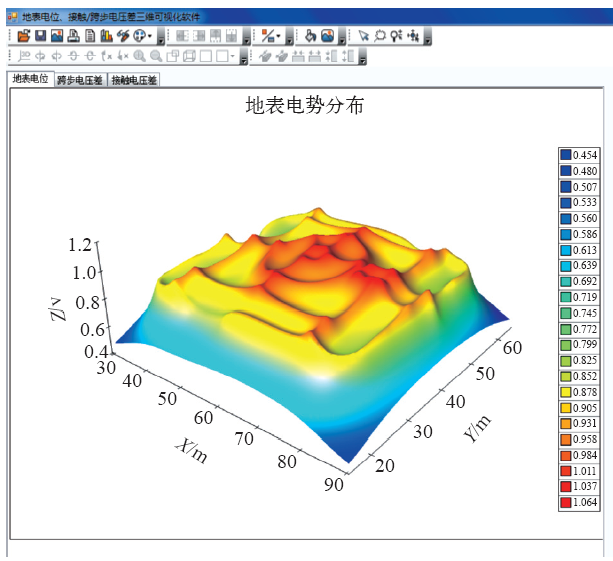Screen dimensions: 613x561
Task: Switch to the 跨步电压差 tab
Action: pos(79,80)
